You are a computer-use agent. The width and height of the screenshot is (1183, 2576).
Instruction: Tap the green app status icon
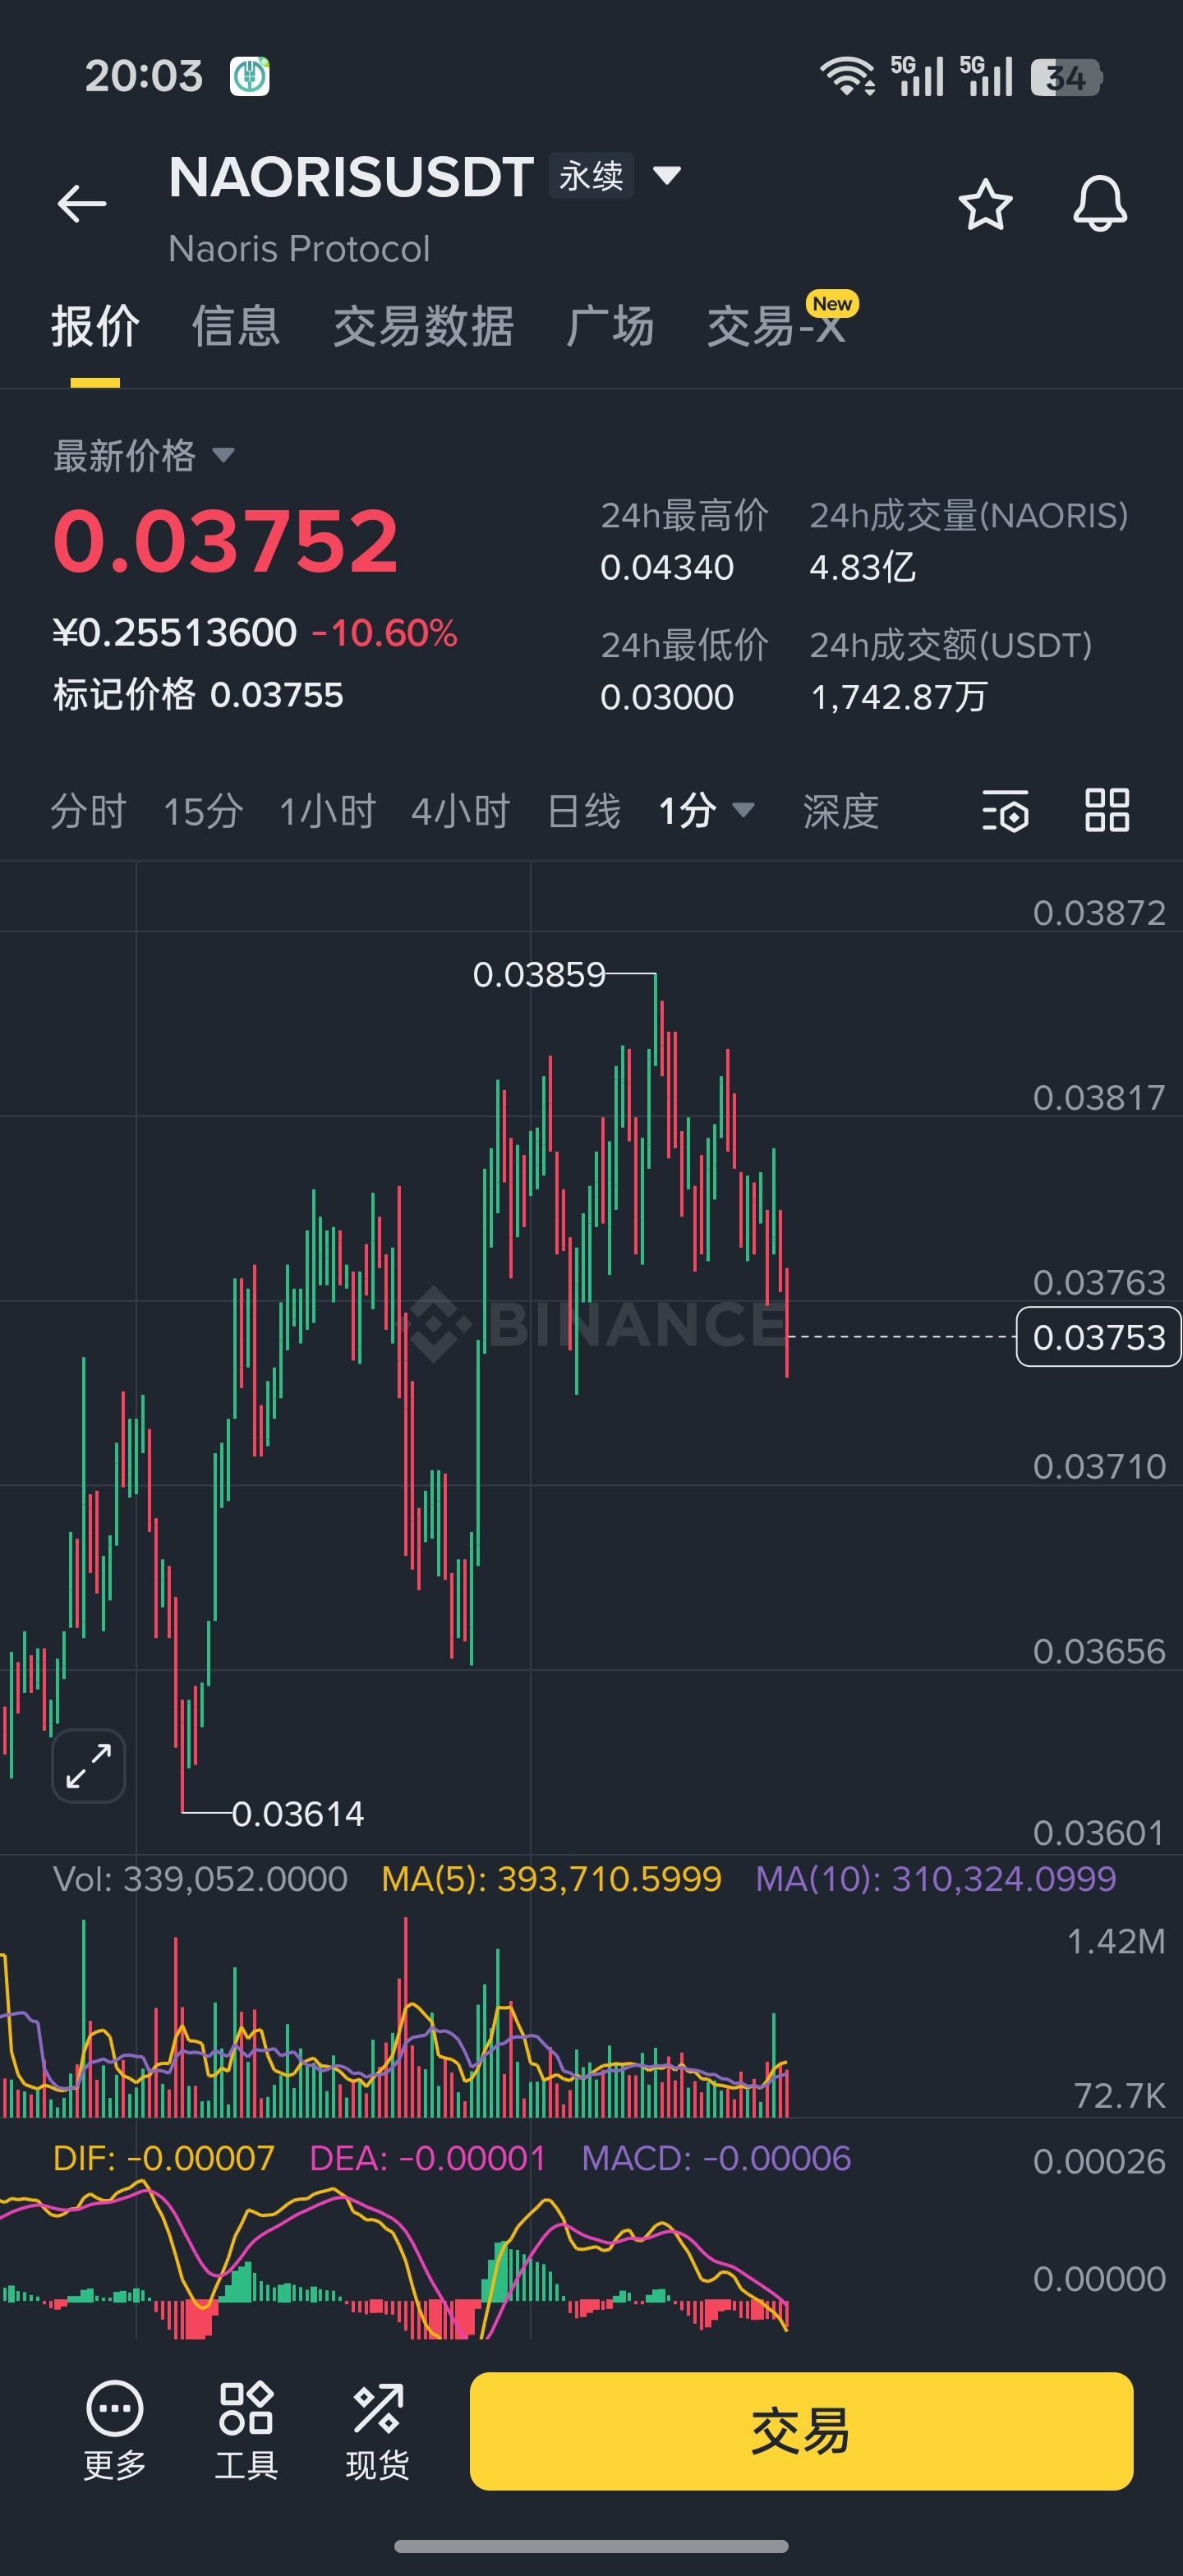(x=249, y=76)
